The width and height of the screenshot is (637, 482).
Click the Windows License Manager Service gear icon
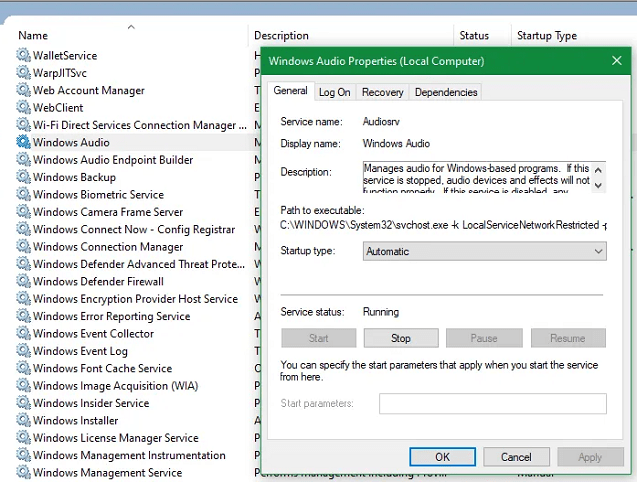pos(23,438)
